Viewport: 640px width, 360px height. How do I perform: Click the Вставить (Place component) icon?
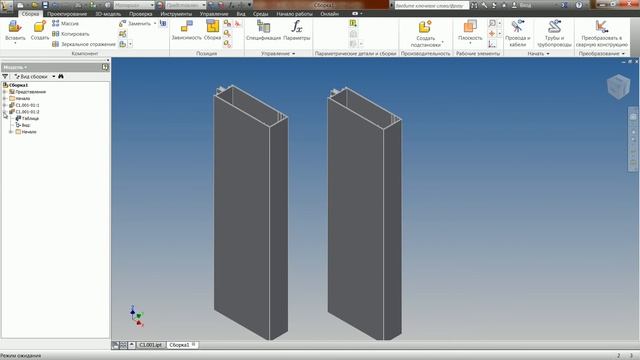[x=15, y=27]
